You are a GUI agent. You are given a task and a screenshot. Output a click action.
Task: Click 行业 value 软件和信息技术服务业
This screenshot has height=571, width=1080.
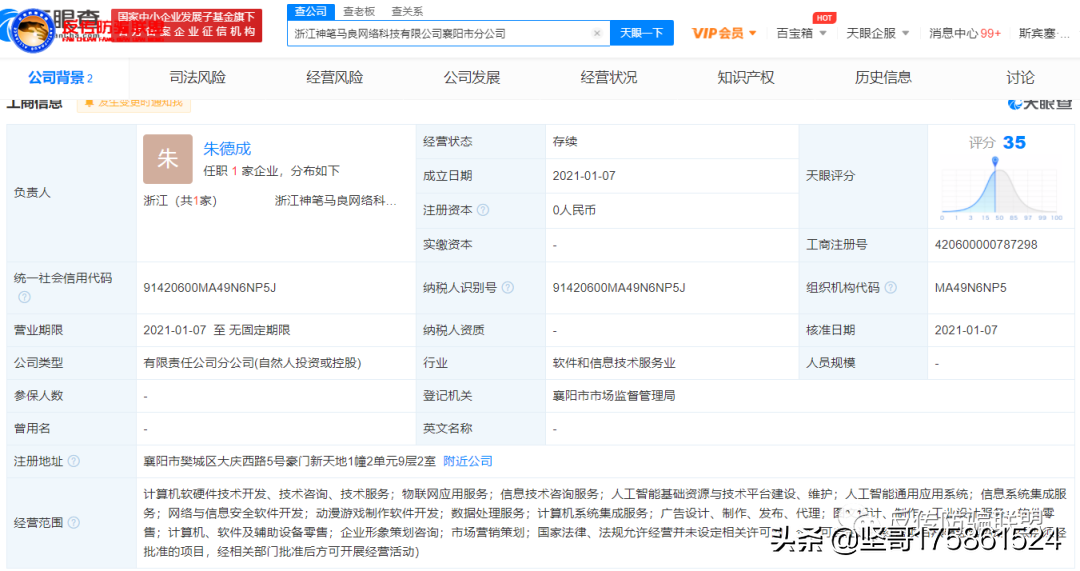[614, 363]
